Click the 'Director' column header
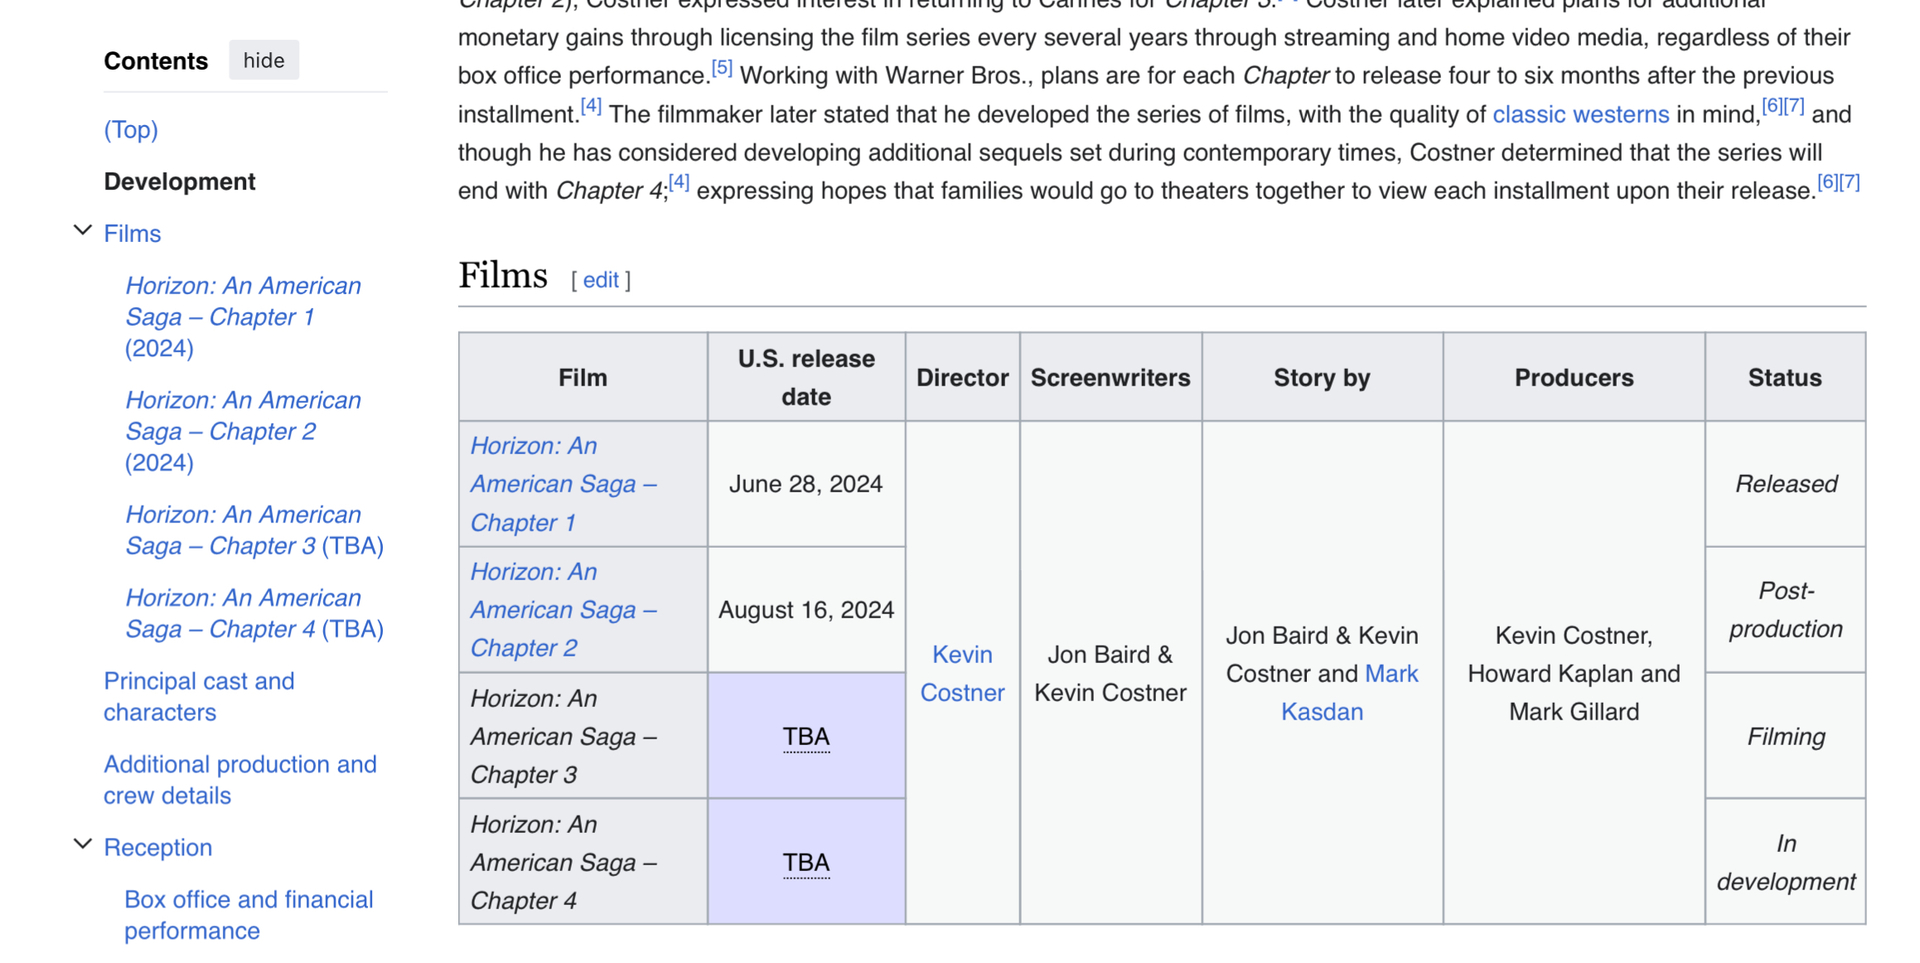 tap(962, 377)
